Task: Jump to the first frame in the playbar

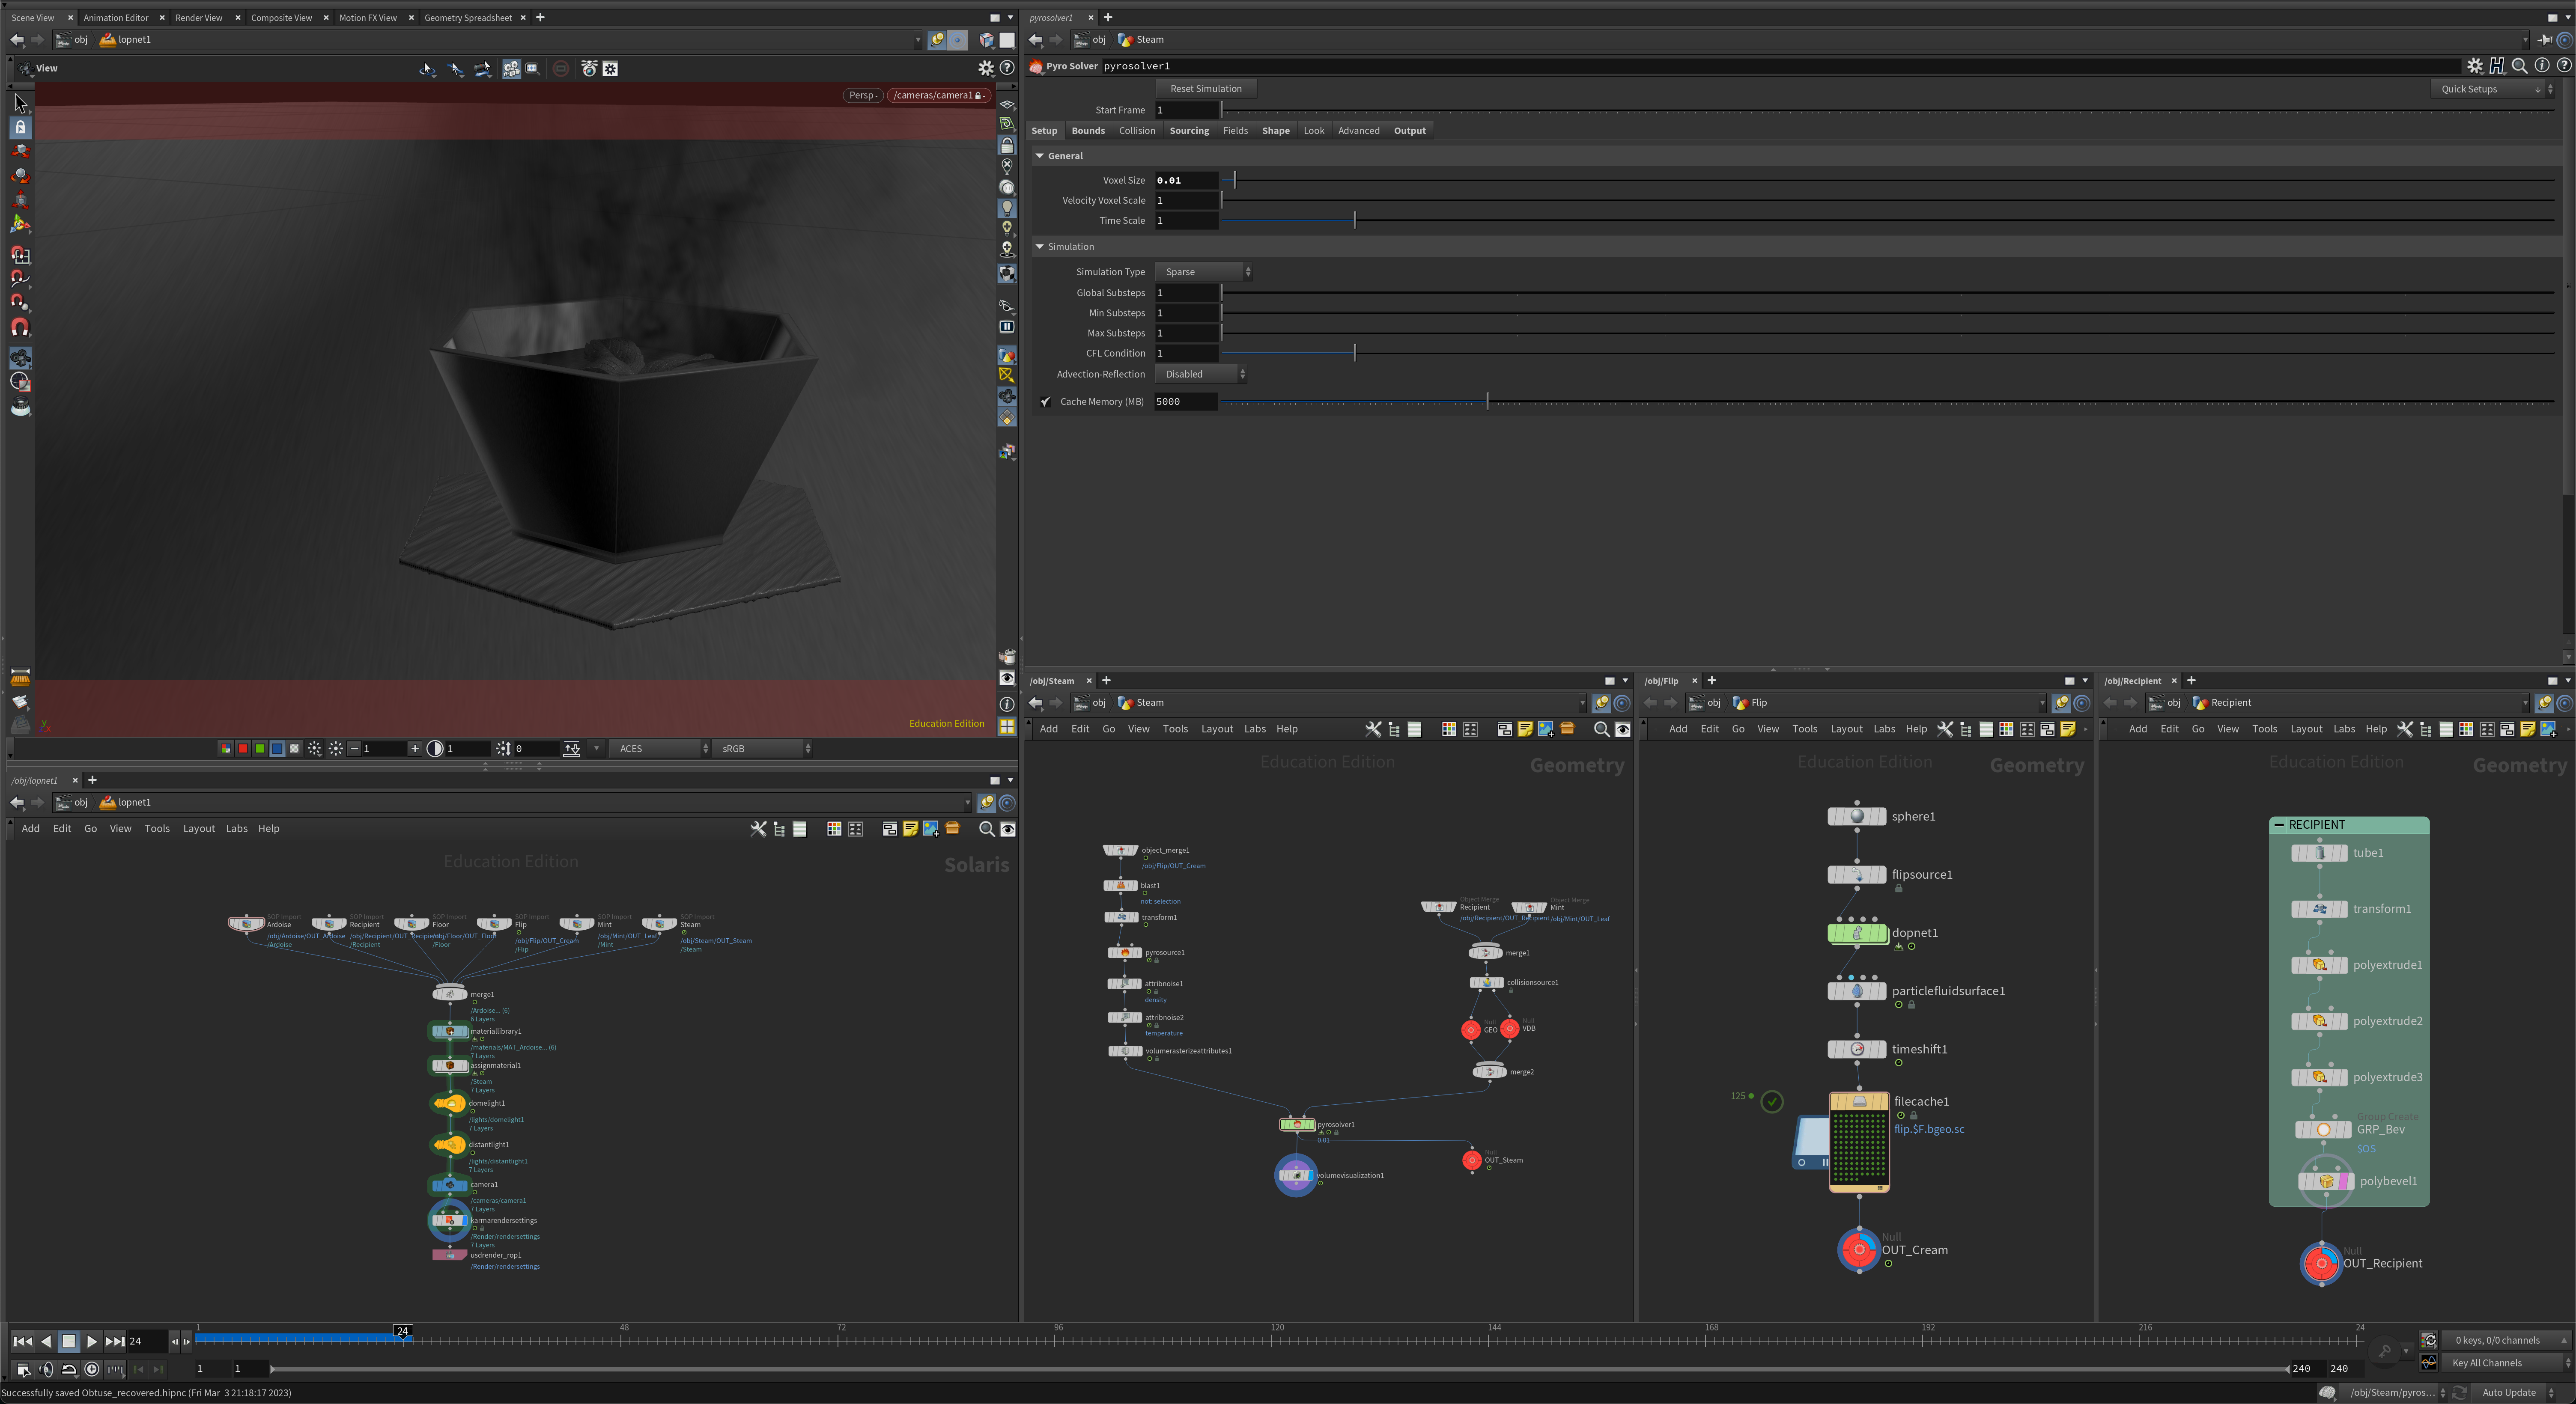Action: (22, 1341)
